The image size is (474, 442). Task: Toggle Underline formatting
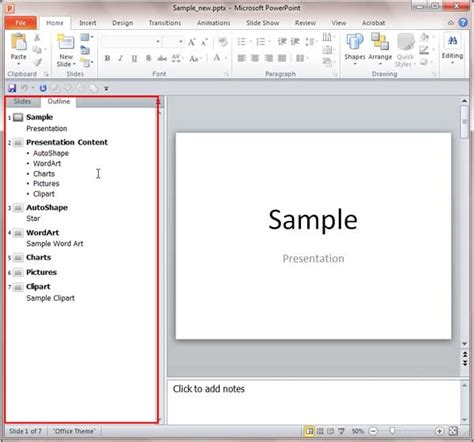[x=134, y=59]
